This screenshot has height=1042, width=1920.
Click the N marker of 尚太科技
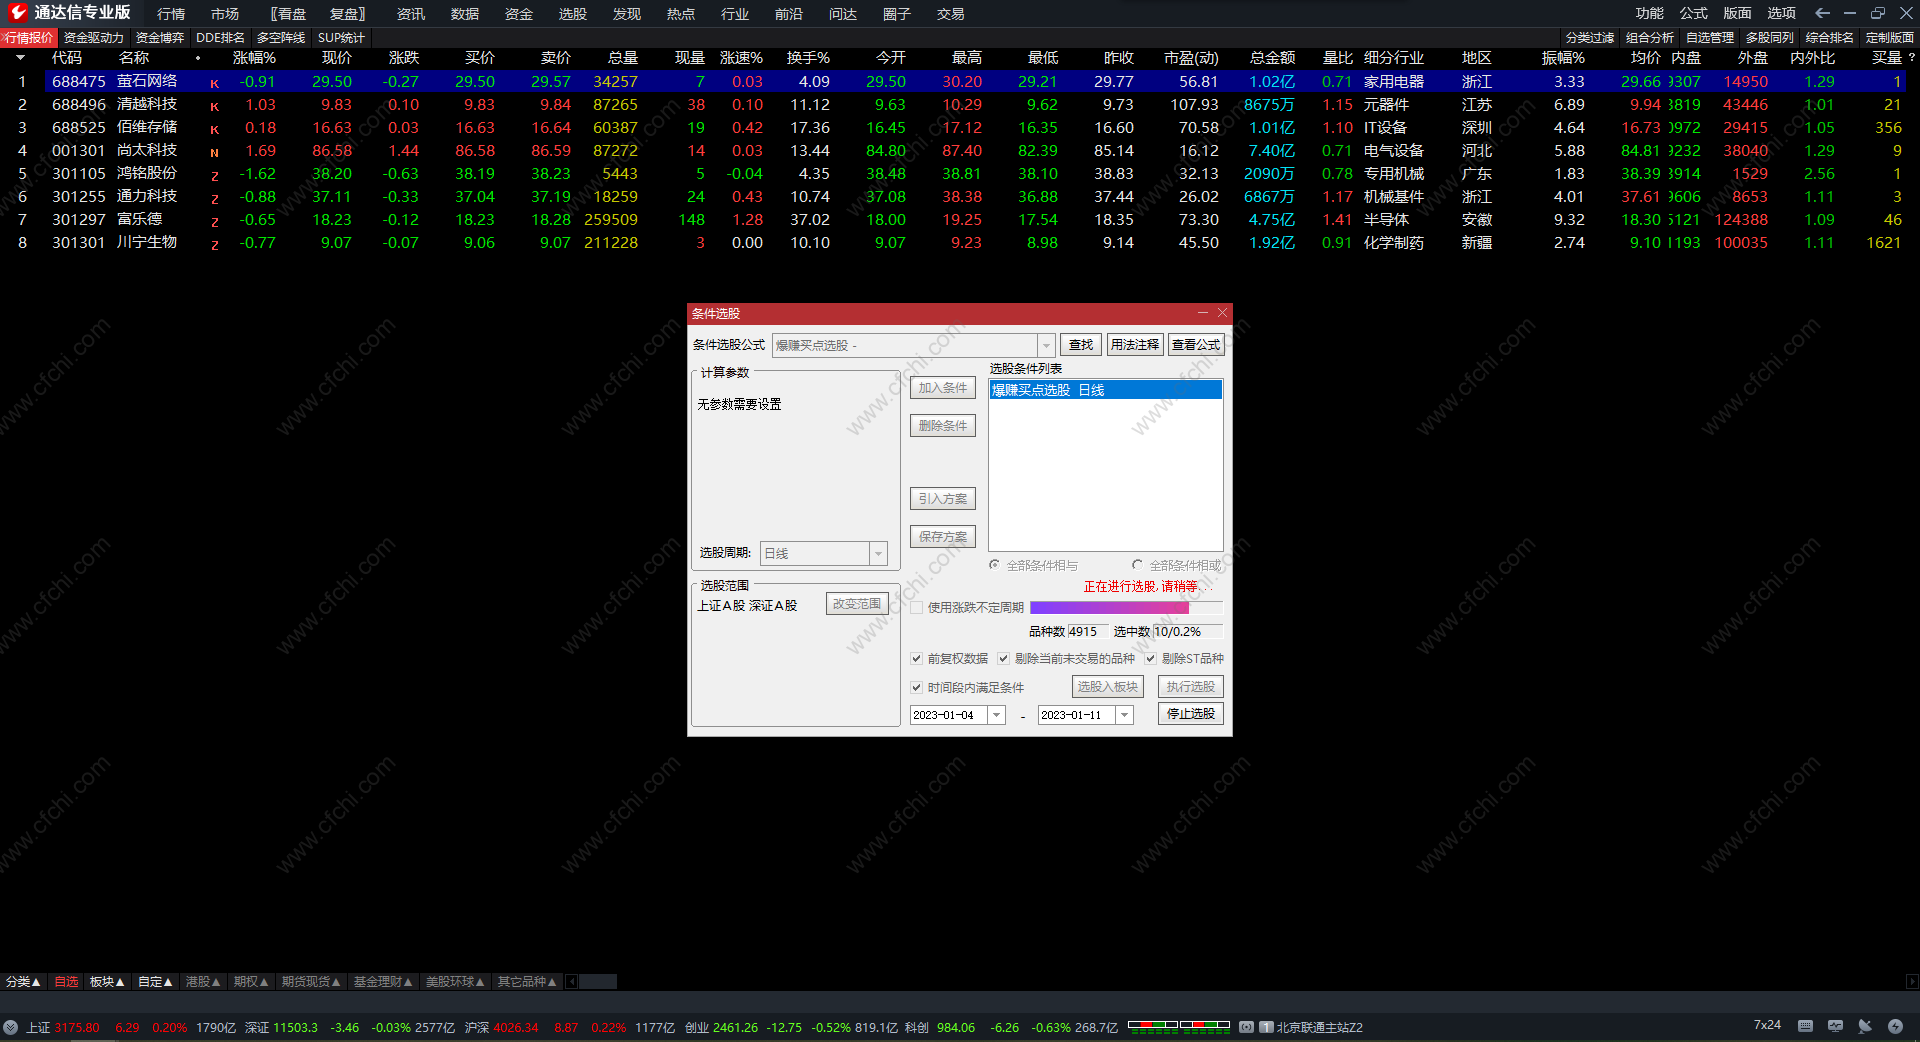(x=214, y=152)
